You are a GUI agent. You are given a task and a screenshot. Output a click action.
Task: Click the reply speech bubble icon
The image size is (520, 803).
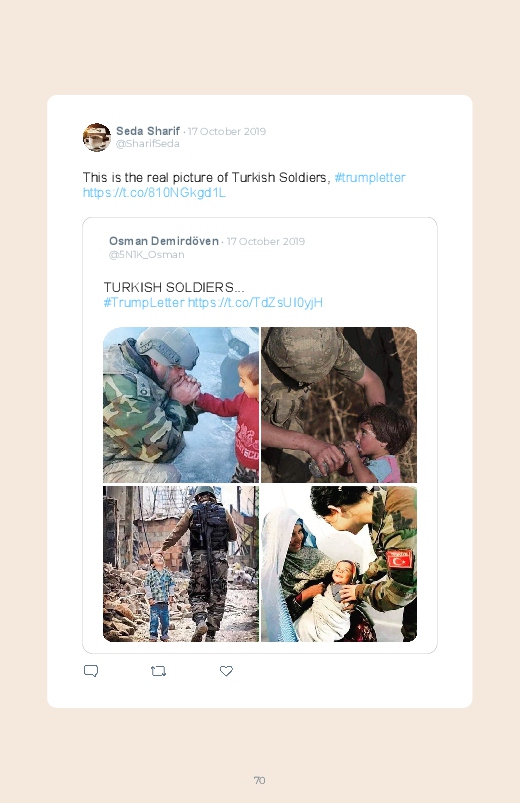pos(91,671)
